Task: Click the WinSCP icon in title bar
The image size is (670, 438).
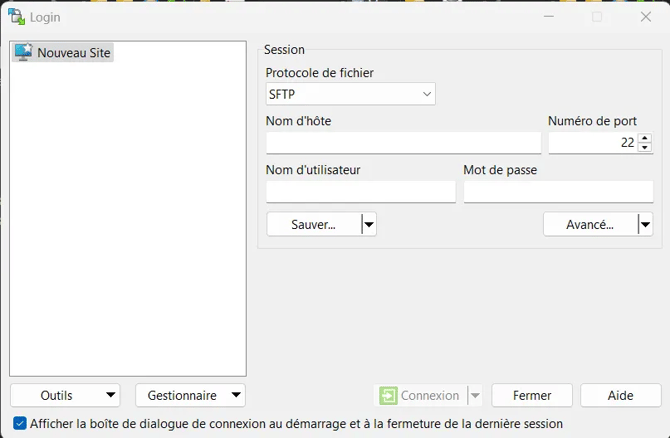Action: click(16, 17)
